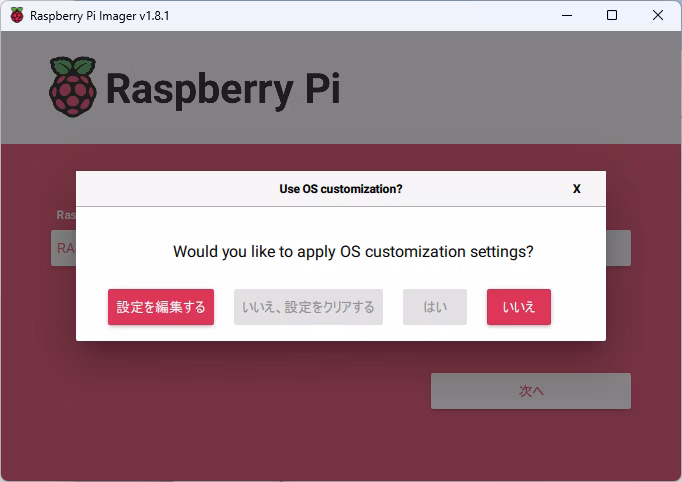Select the はい button
Image resolution: width=682 pixels, height=482 pixels.
tap(435, 307)
